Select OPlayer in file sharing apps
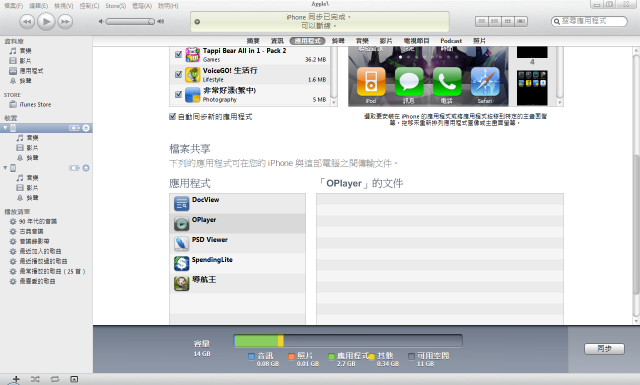The height and width of the screenshot is (385, 640). [x=238, y=223]
